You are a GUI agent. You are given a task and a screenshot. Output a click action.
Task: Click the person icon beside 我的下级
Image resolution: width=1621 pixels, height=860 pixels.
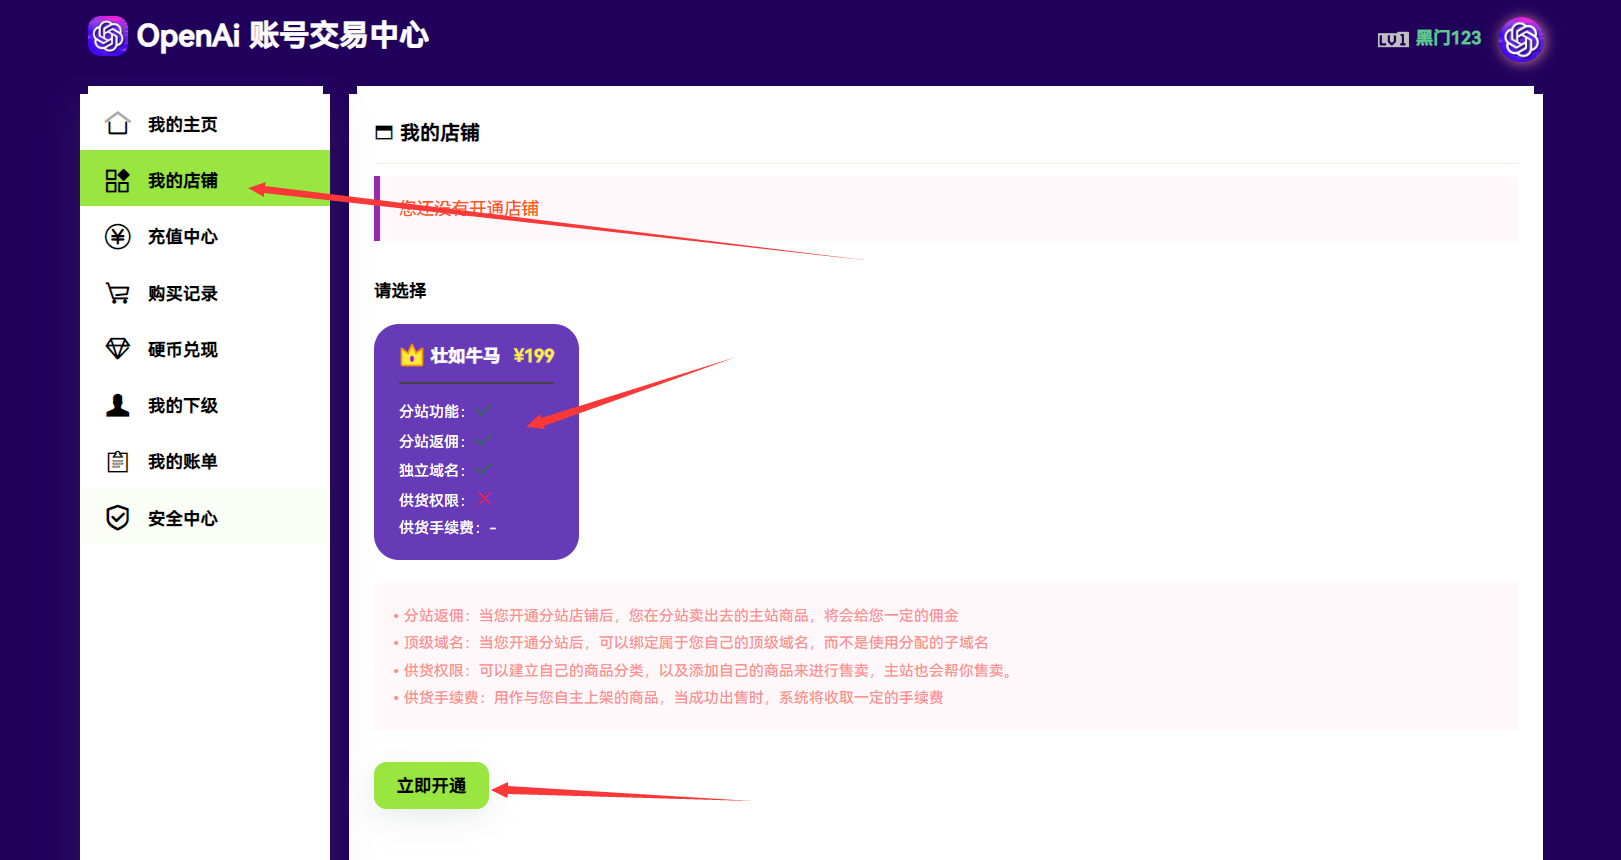(x=118, y=405)
